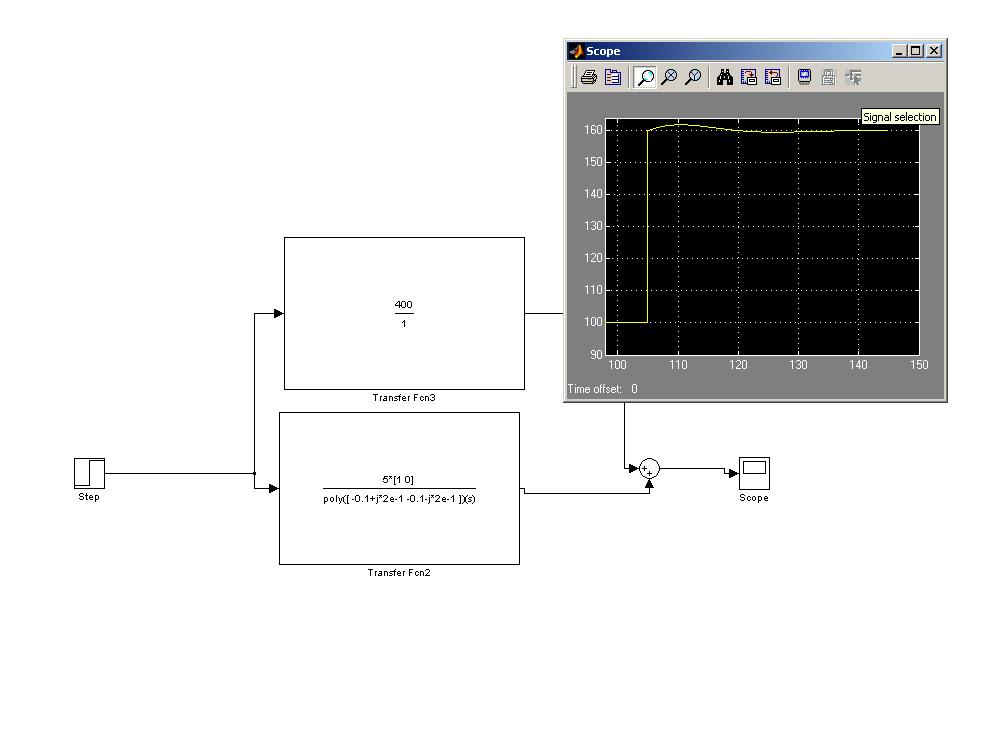Click the Time offset label in Scope
Screen dimensions: 996x742
(x=595, y=389)
